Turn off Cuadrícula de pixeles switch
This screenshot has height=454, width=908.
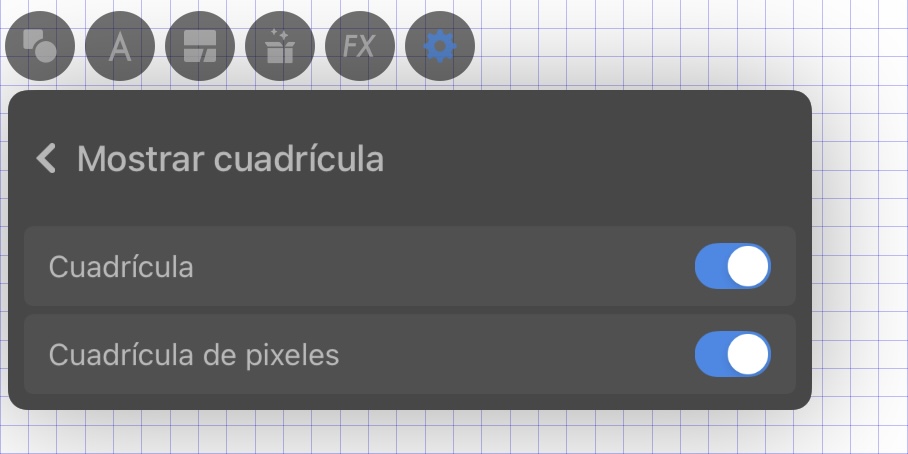tap(733, 354)
